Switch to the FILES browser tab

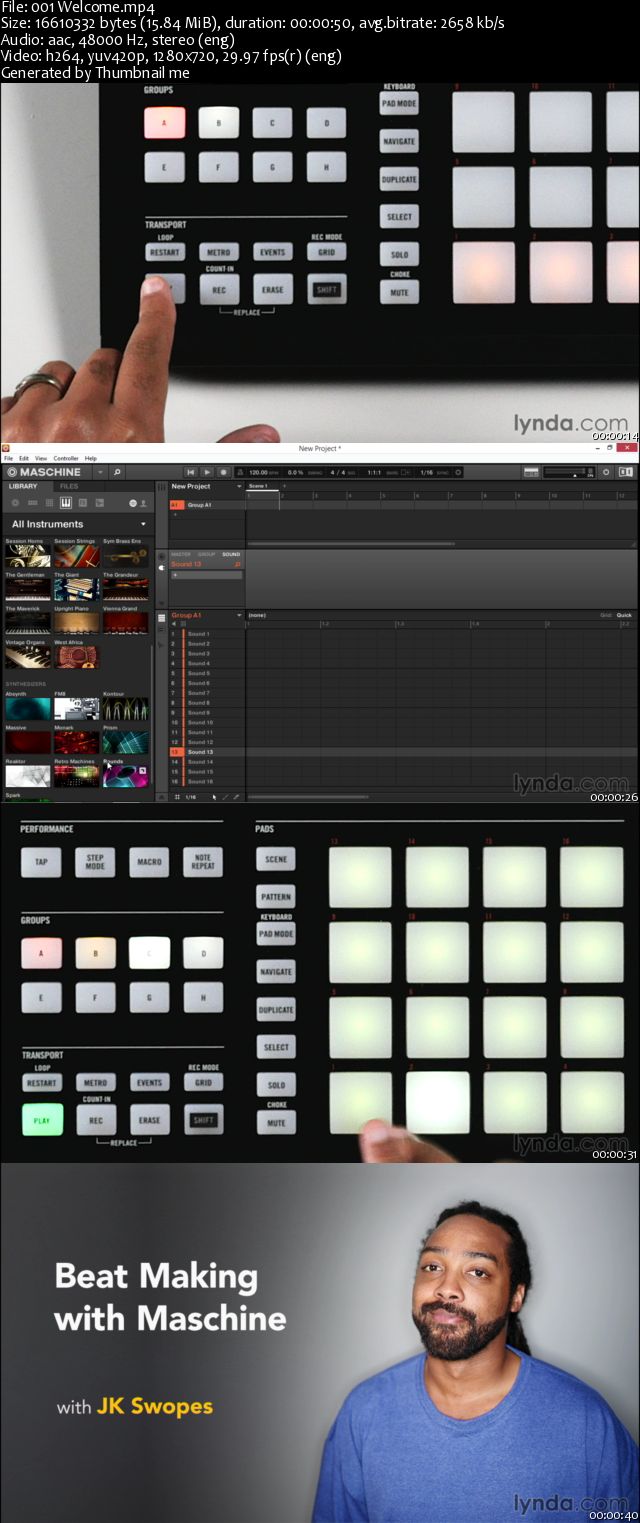[69, 486]
